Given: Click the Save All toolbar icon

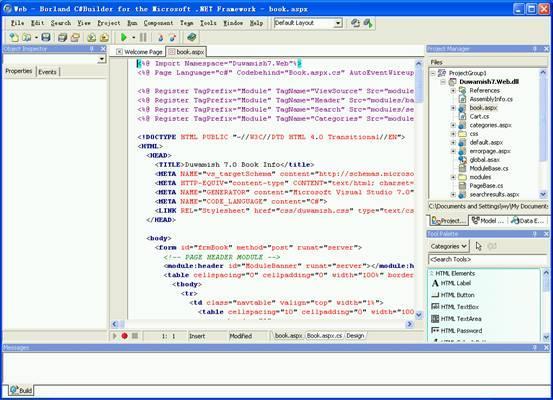Looking at the screenshot, I should click(62, 37).
